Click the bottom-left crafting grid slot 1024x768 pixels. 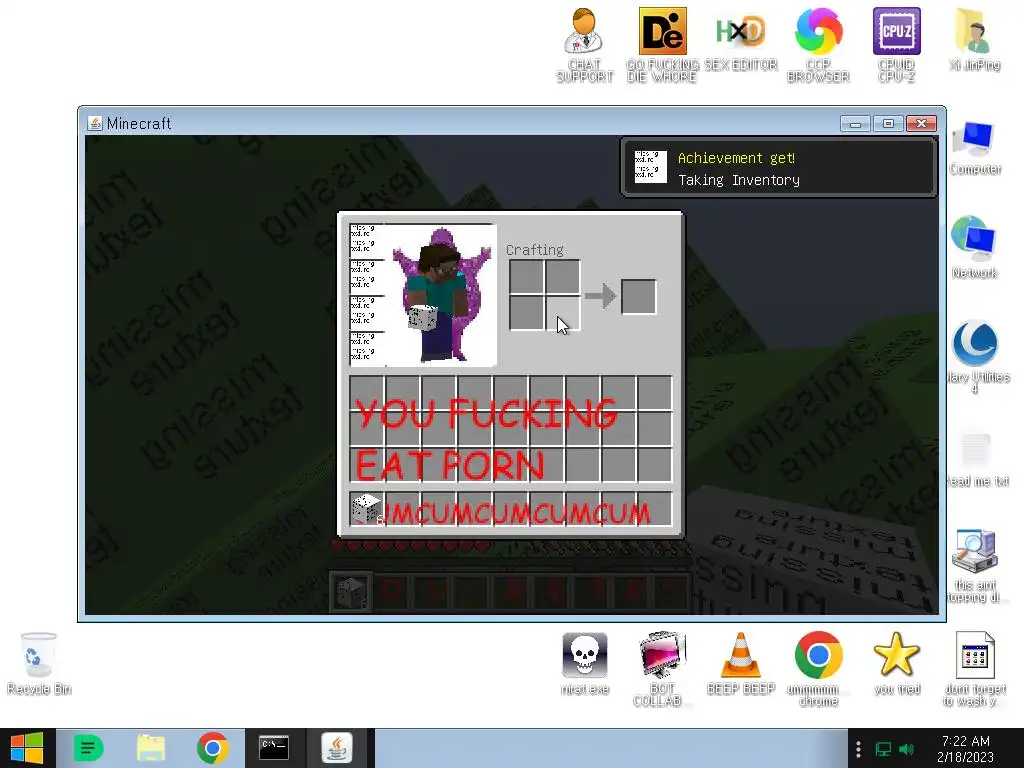pos(526,313)
